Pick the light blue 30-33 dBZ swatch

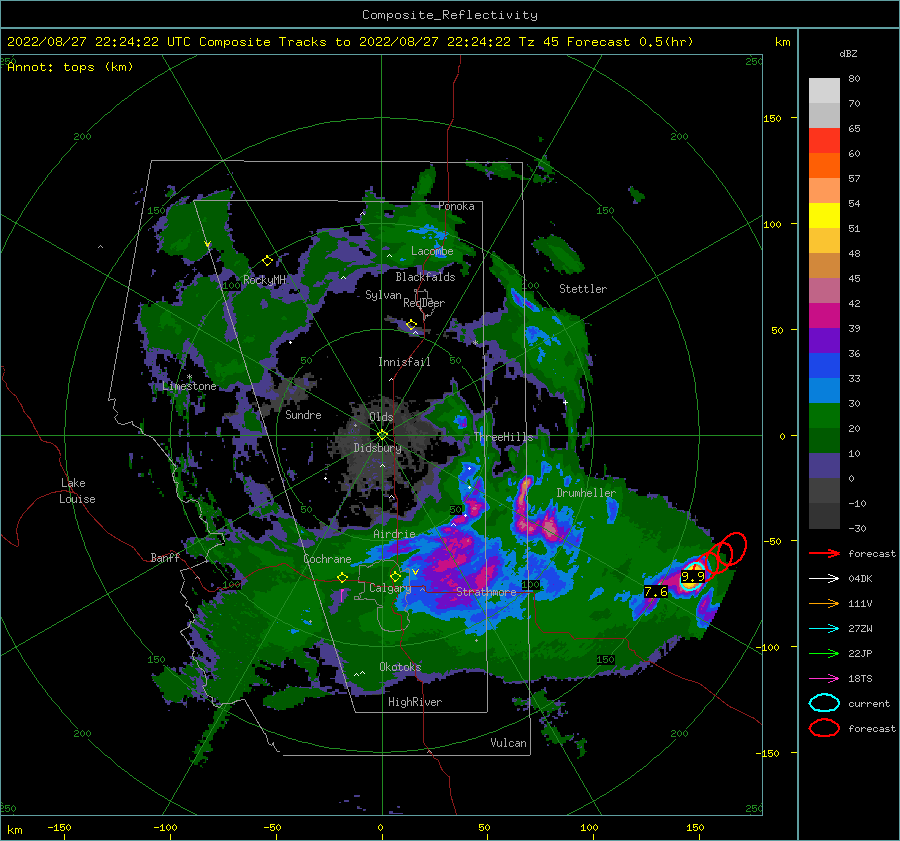(824, 391)
